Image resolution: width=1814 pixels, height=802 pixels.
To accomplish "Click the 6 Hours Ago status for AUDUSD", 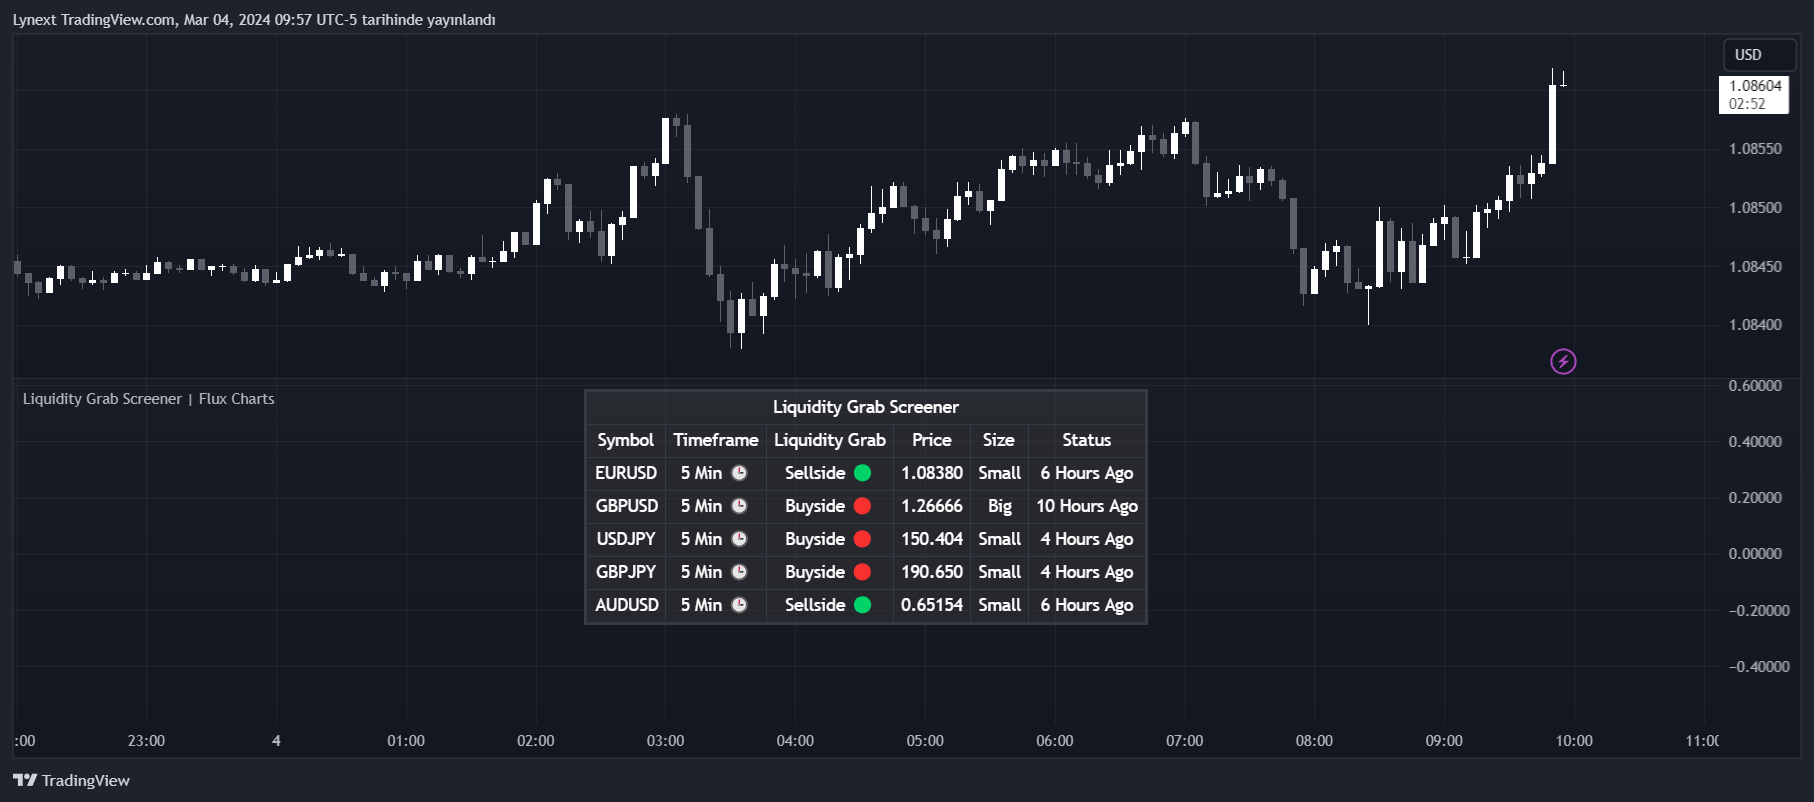I will (x=1087, y=605).
